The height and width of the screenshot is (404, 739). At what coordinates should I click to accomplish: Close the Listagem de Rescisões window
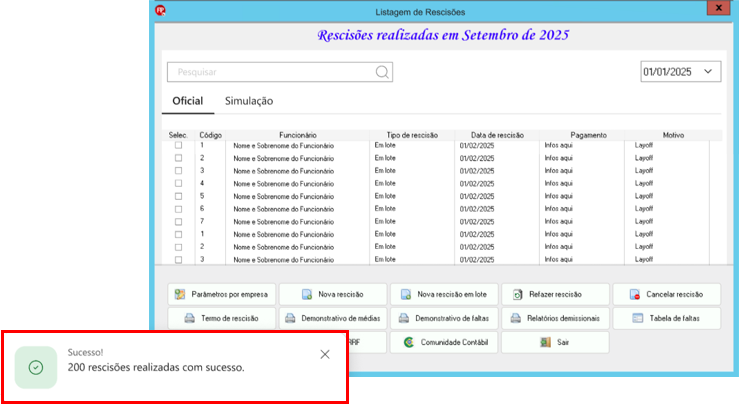(x=718, y=8)
